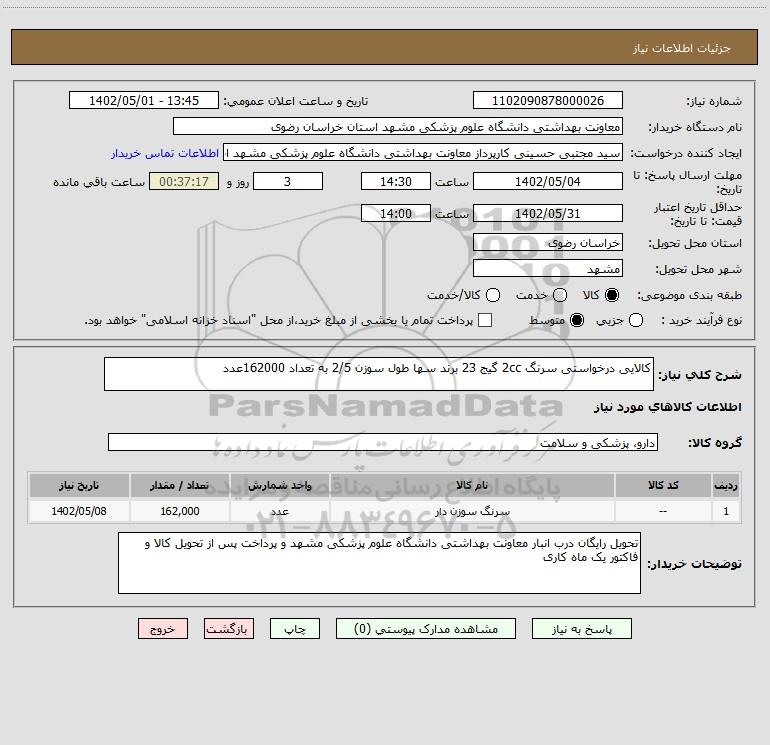Screen dimensions: 770x745
Task: Select the کالا/خدمت radio button
Action: pos(493,295)
